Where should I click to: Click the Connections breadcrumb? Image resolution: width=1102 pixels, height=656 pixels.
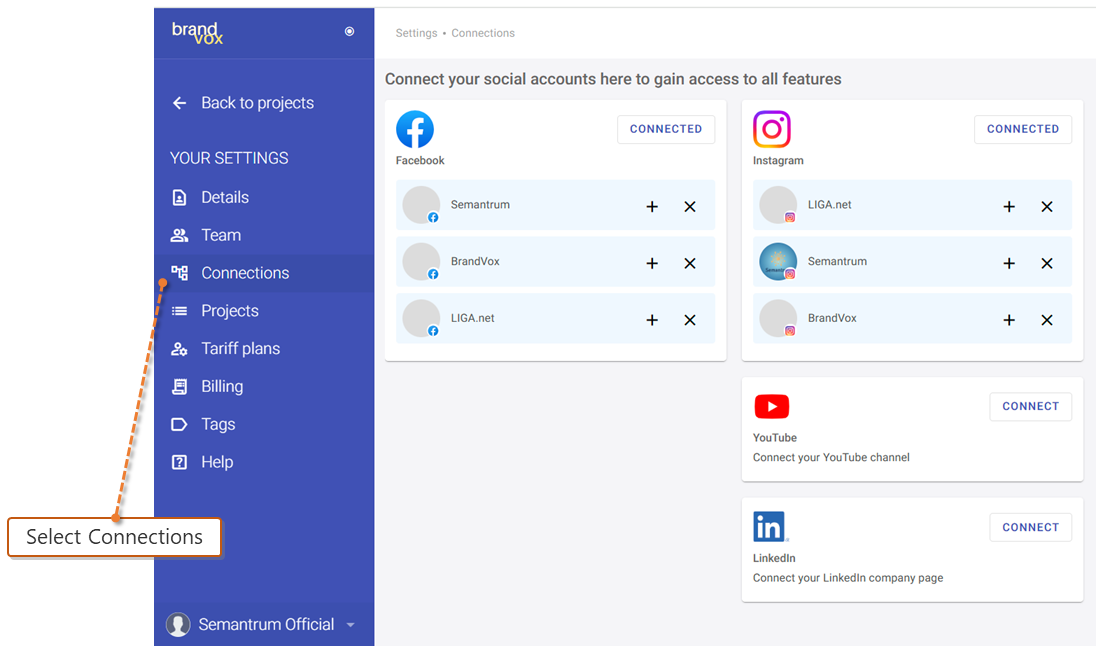pyautogui.click(x=483, y=33)
